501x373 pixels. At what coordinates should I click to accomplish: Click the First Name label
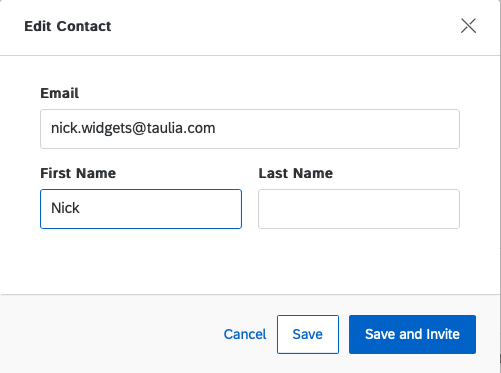[78, 173]
